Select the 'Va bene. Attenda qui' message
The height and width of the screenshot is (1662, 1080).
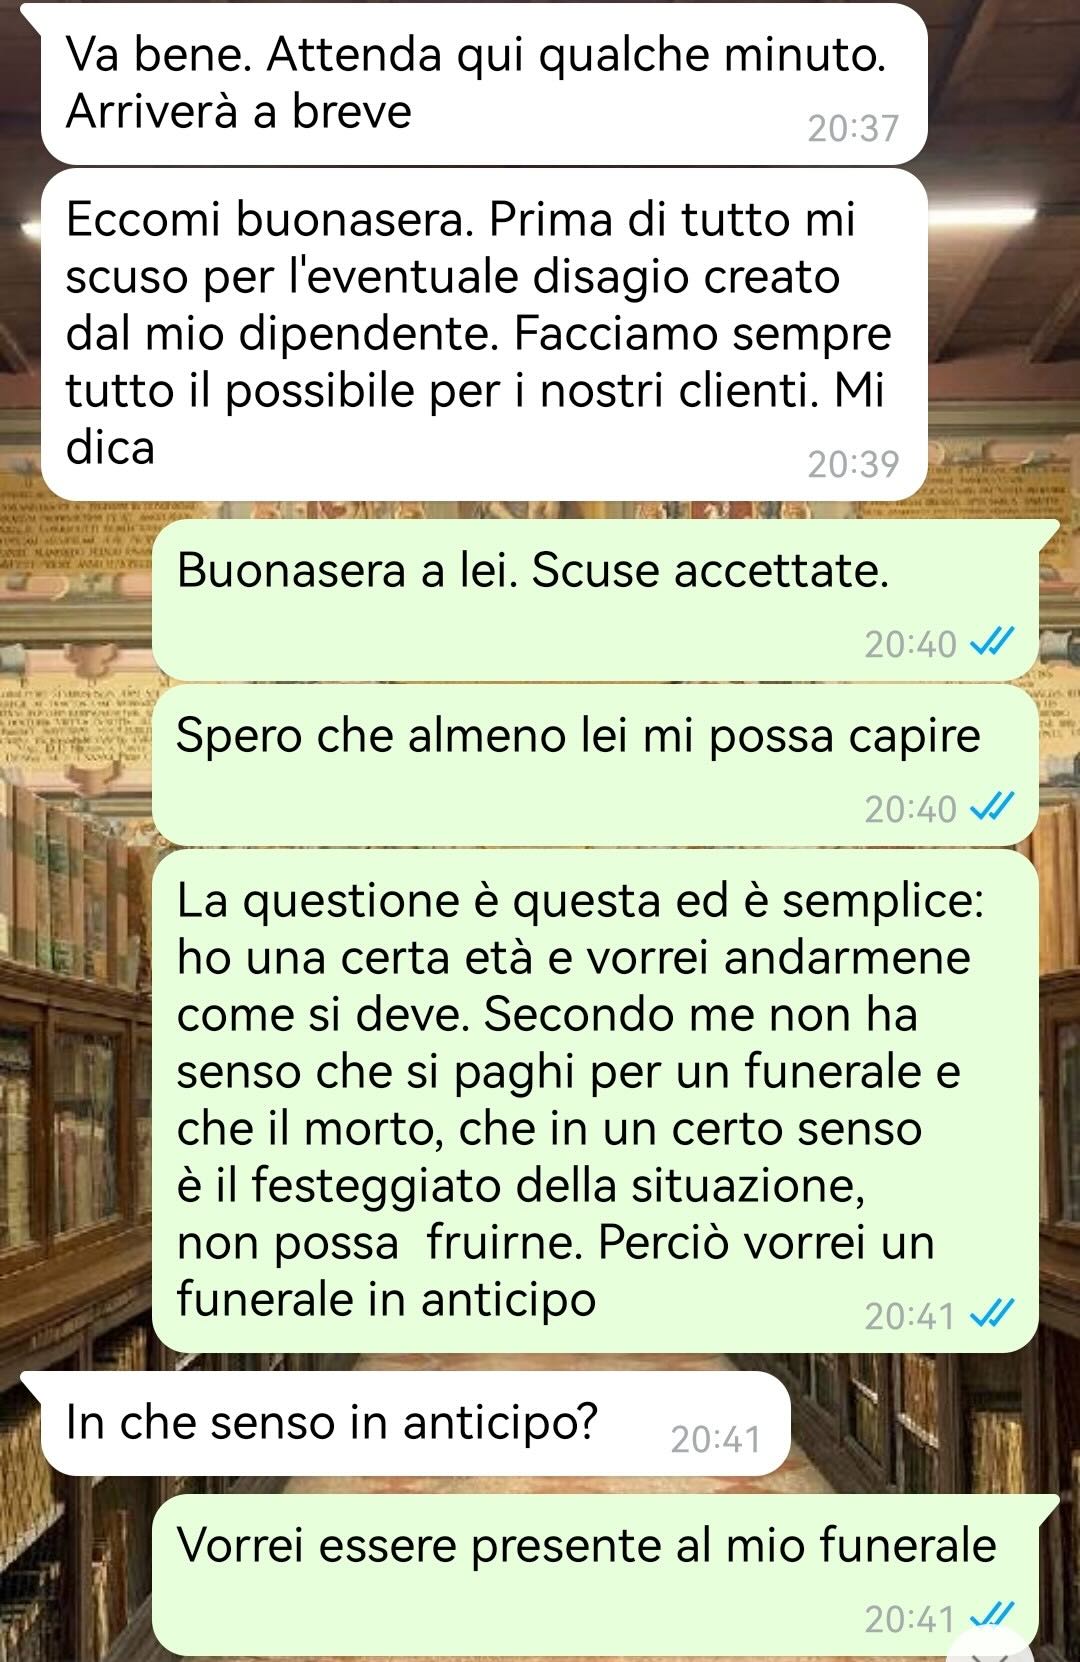pos(484,84)
